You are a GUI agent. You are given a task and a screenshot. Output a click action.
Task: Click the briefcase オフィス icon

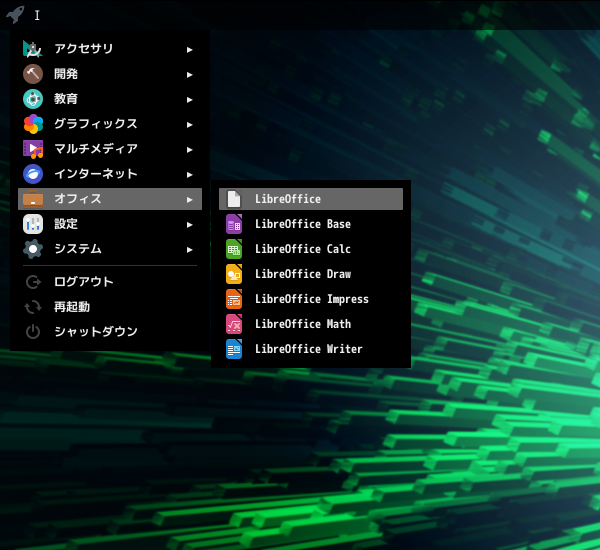pyautogui.click(x=33, y=199)
